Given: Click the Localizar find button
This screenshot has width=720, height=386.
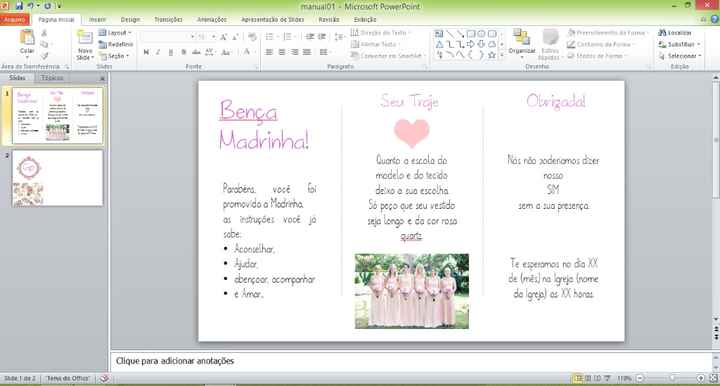Looking at the screenshot, I should (x=675, y=33).
